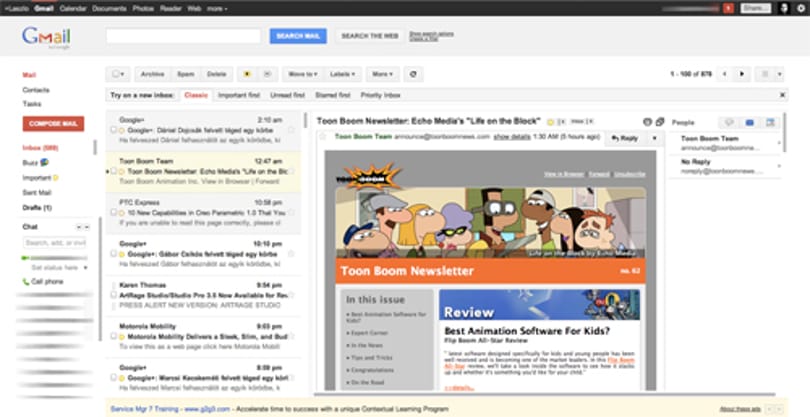The width and height of the screenshot is (810, 417).
Task: Click the mail search input field
Action: (183, 36)
